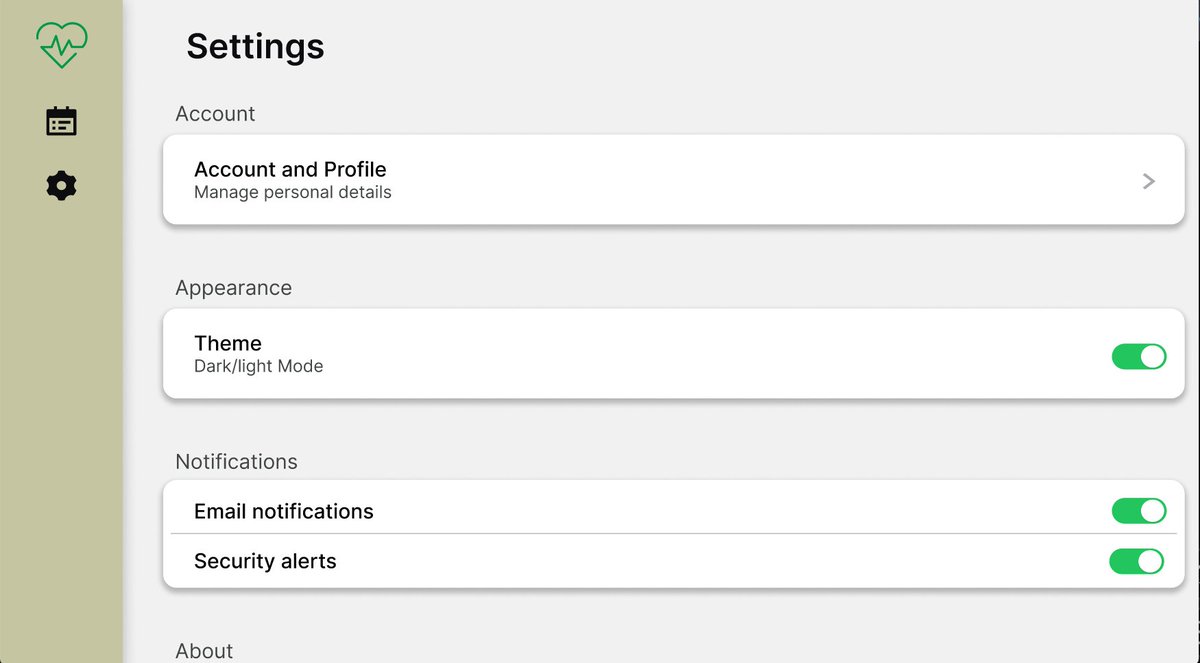Image resolution: width=1200 pixels, height=663 pixels.
Task: Select the settings gear sidebar icon
Action: pos(61,185)
